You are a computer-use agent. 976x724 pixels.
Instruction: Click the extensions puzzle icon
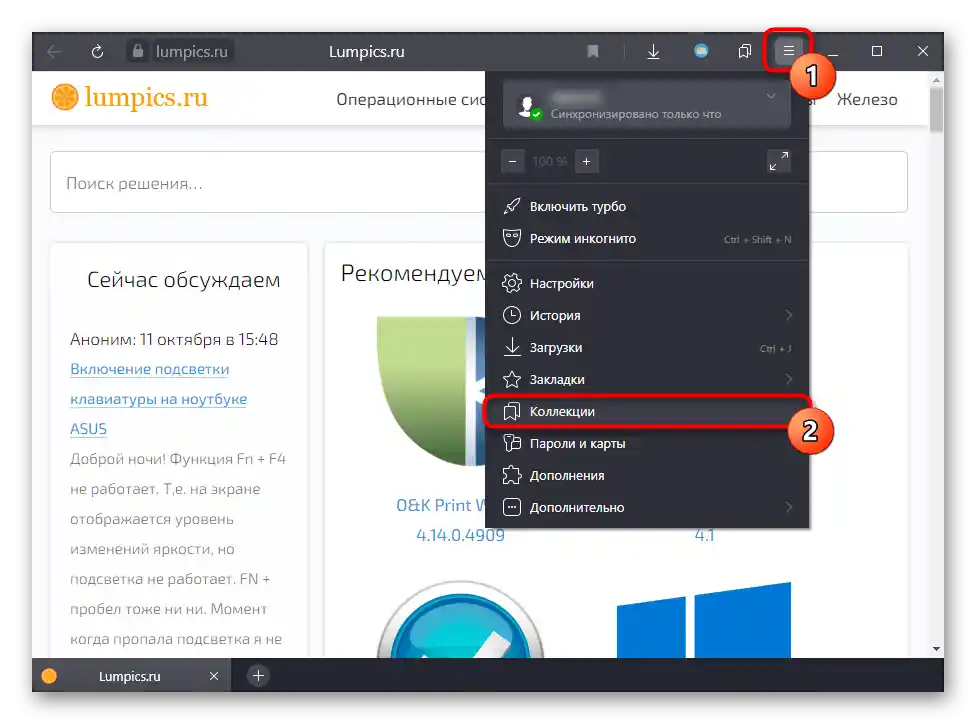(512, 475)
